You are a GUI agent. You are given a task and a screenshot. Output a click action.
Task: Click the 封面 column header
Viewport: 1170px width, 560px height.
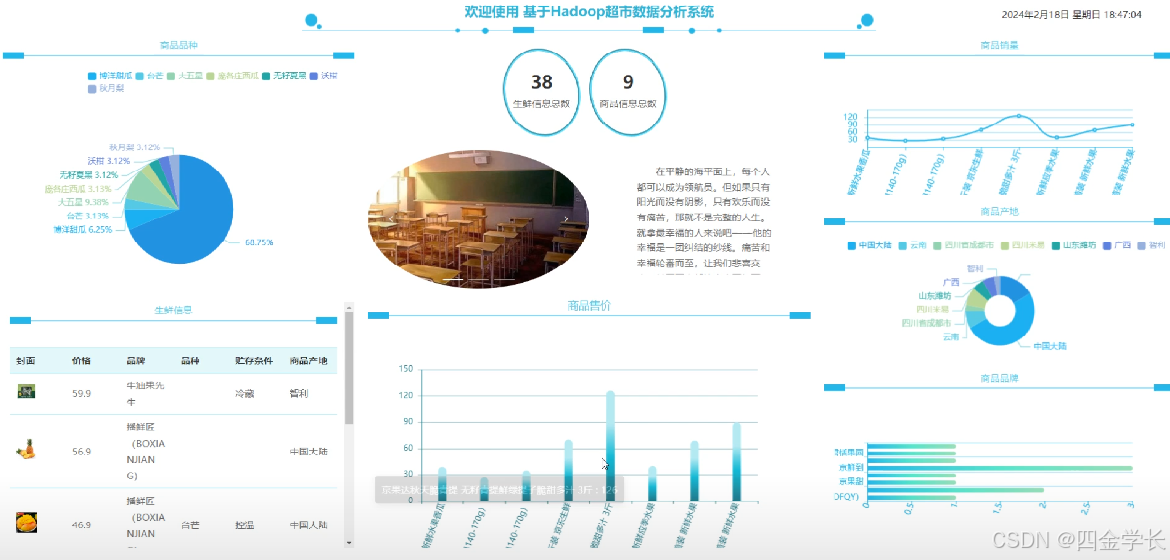(26, 361)
